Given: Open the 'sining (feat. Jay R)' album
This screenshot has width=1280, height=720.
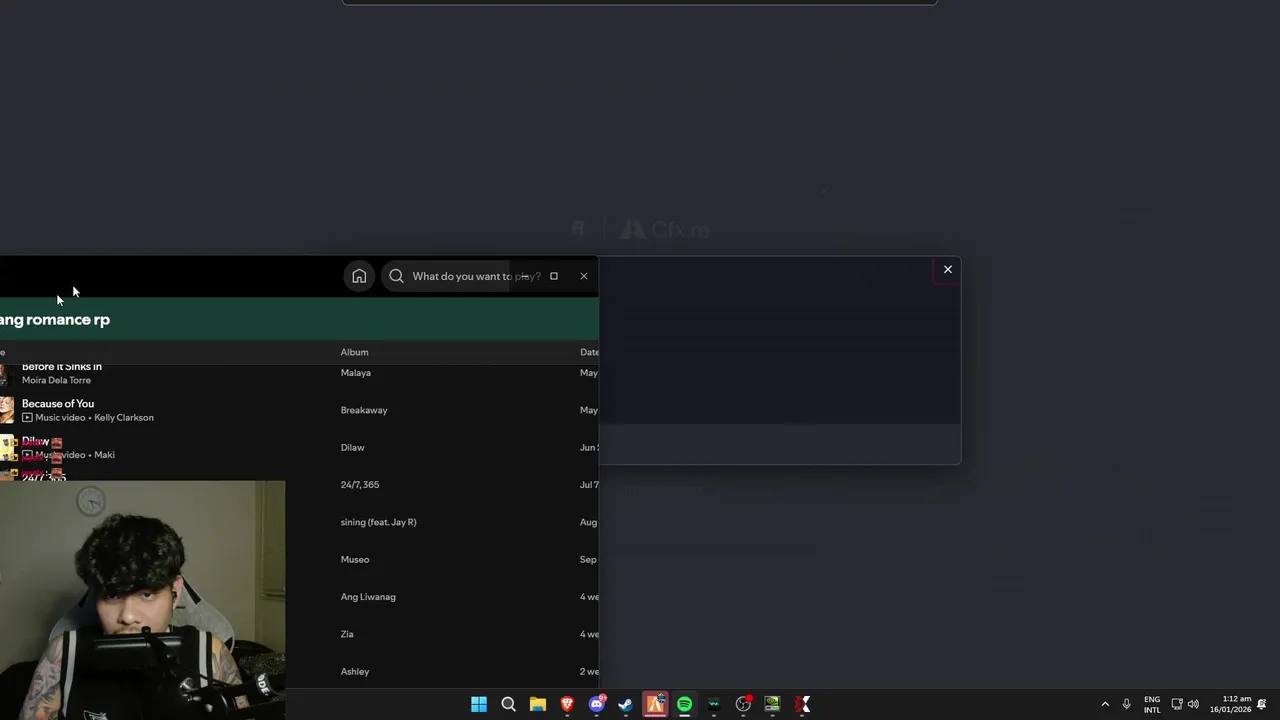Looking at the screenshot, I should (x=378, y=522).
